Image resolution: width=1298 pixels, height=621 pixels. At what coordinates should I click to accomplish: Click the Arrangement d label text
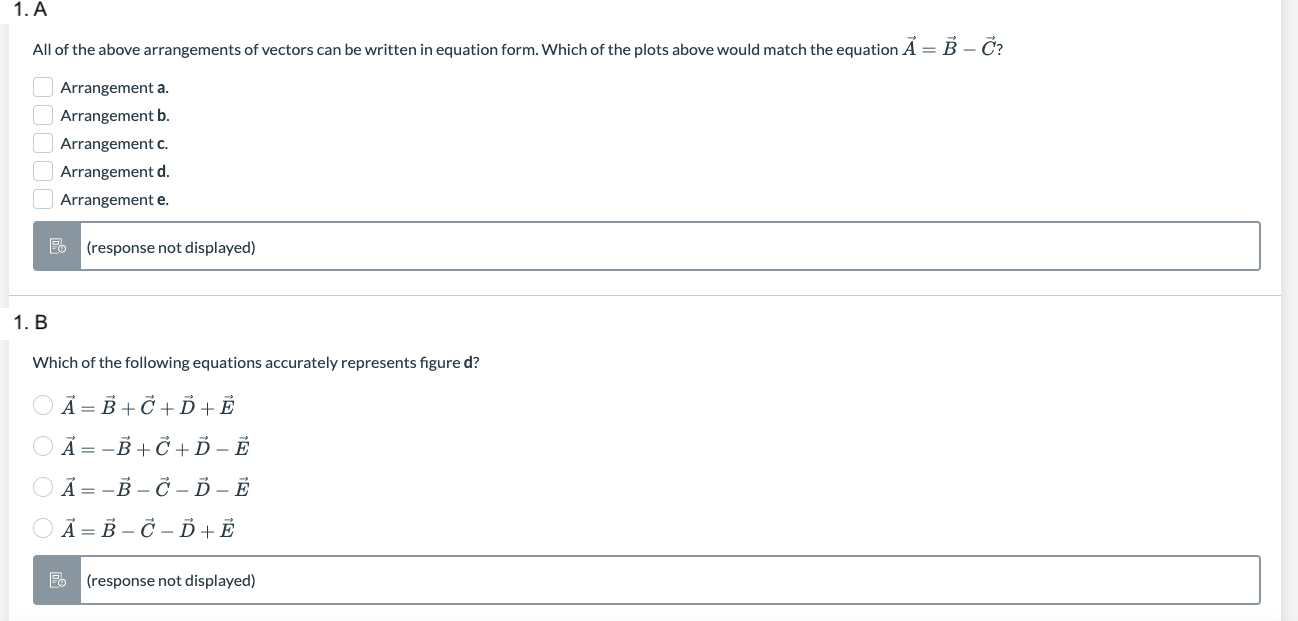(x=114, y=171)
